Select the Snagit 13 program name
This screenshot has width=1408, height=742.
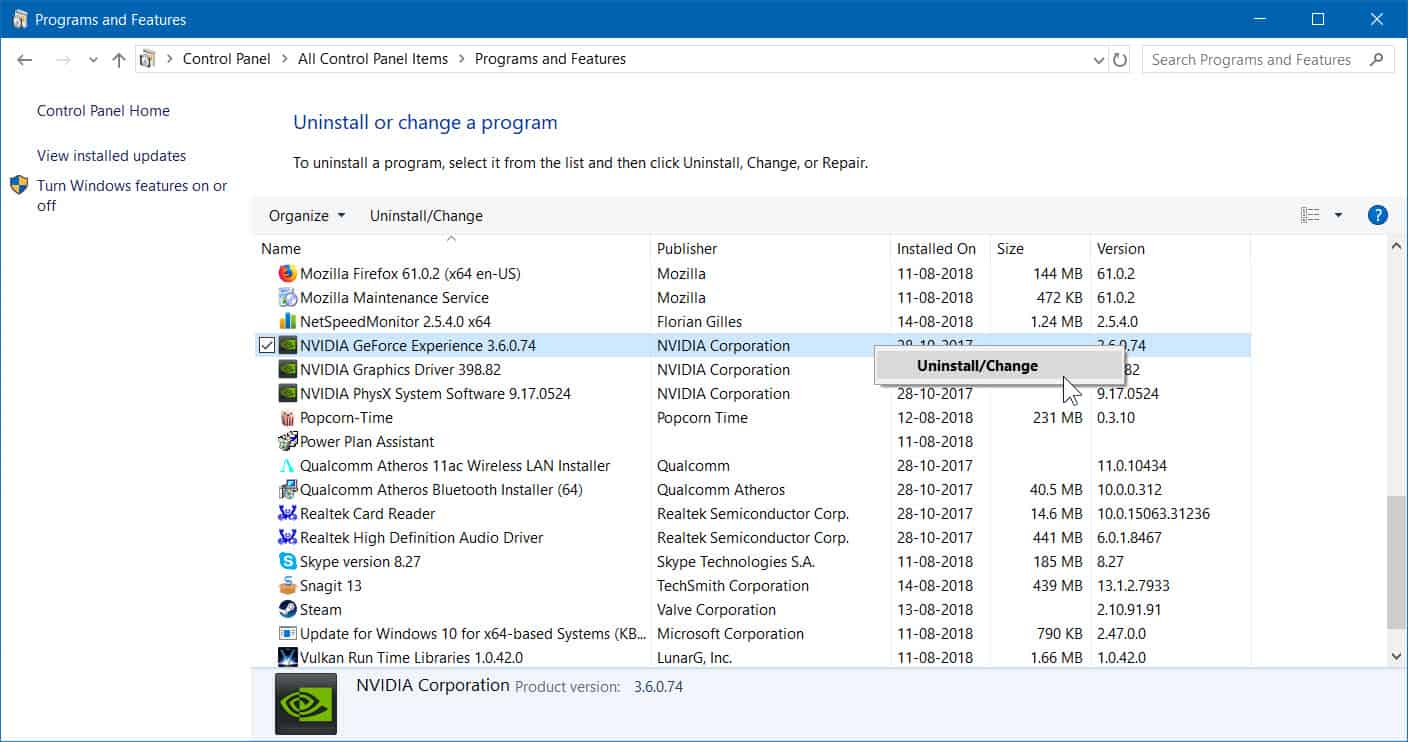[x=331, y=585]
